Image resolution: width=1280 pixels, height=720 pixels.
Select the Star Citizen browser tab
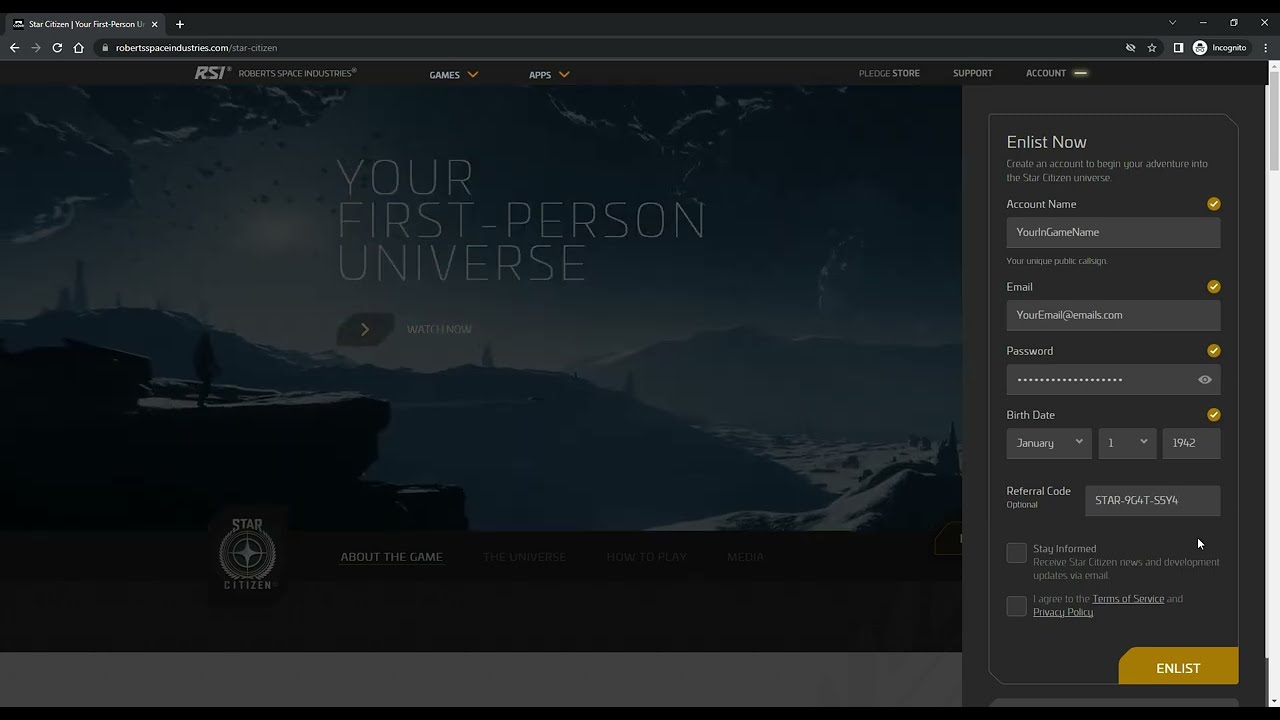tap(85, 24)
